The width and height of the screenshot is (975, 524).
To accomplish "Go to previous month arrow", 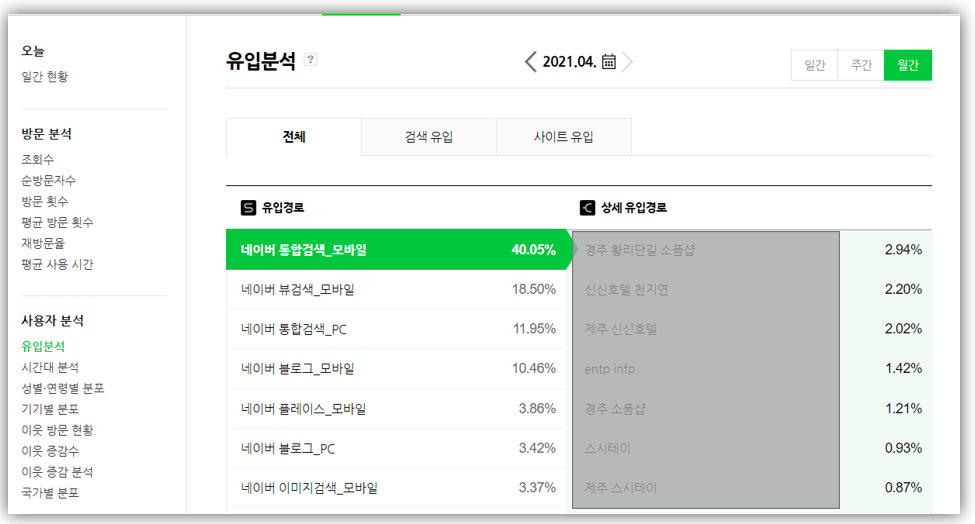I will pyautogui.click(x=530, y=62).
